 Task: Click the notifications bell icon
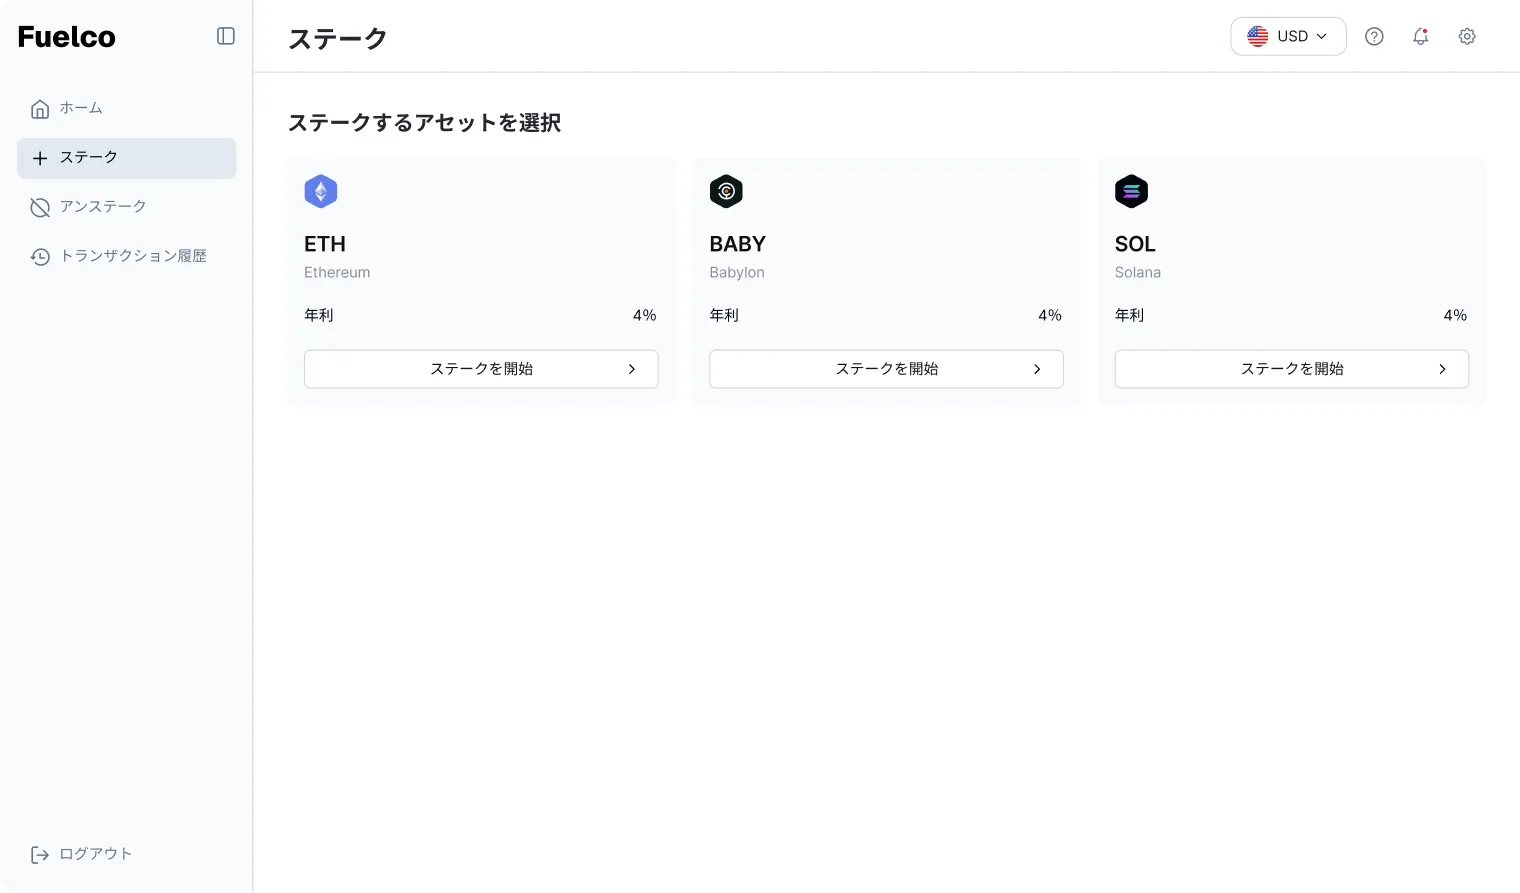coord(1420,36)
